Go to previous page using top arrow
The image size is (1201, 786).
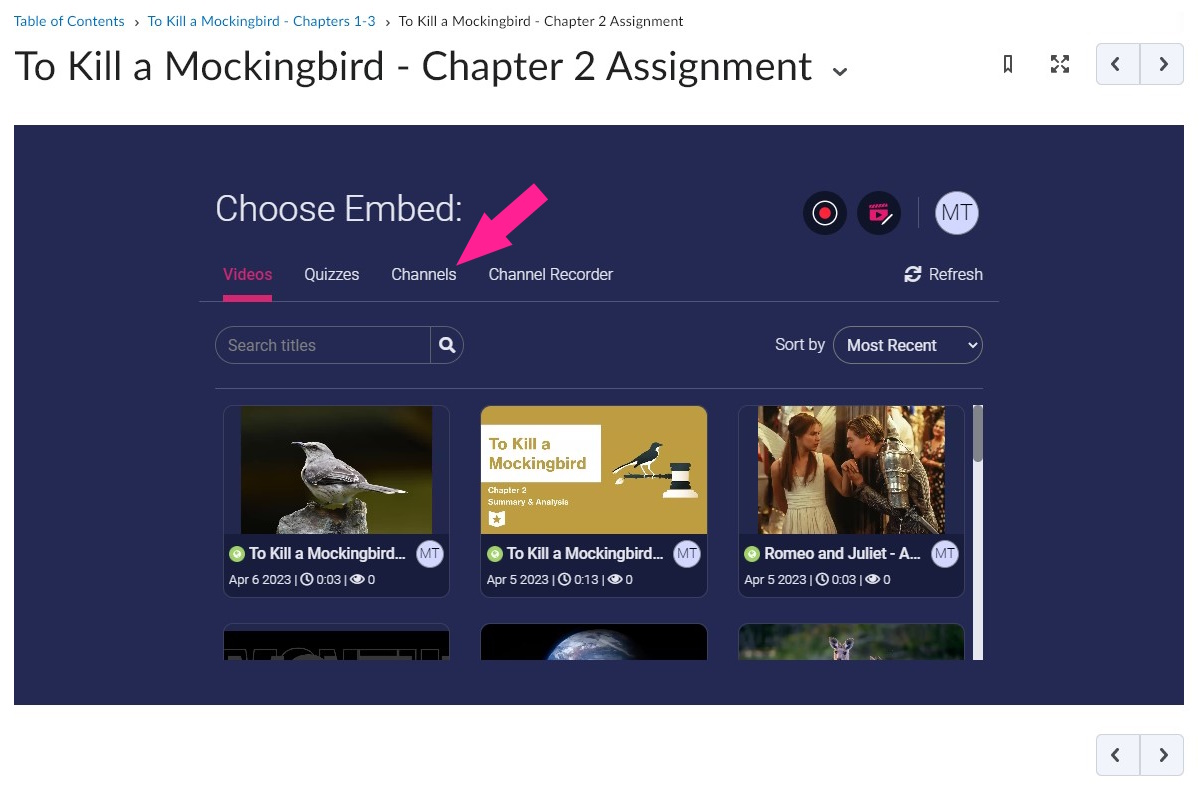pyautogui.click(x=1118, y=64)
